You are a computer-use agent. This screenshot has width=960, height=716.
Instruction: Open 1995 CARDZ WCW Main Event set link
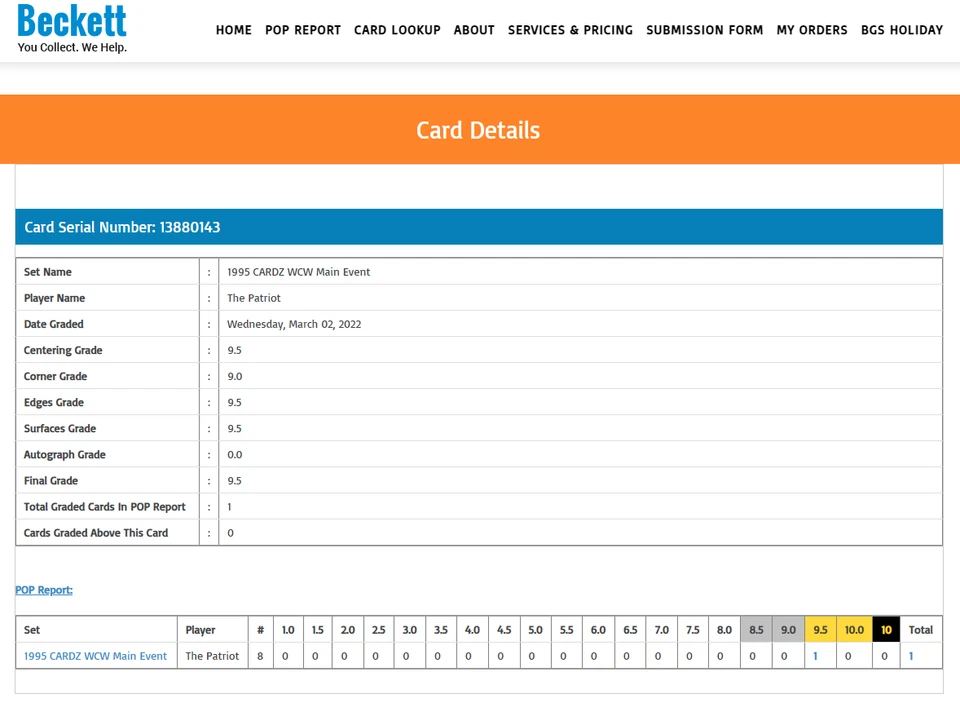click(96, 656)
